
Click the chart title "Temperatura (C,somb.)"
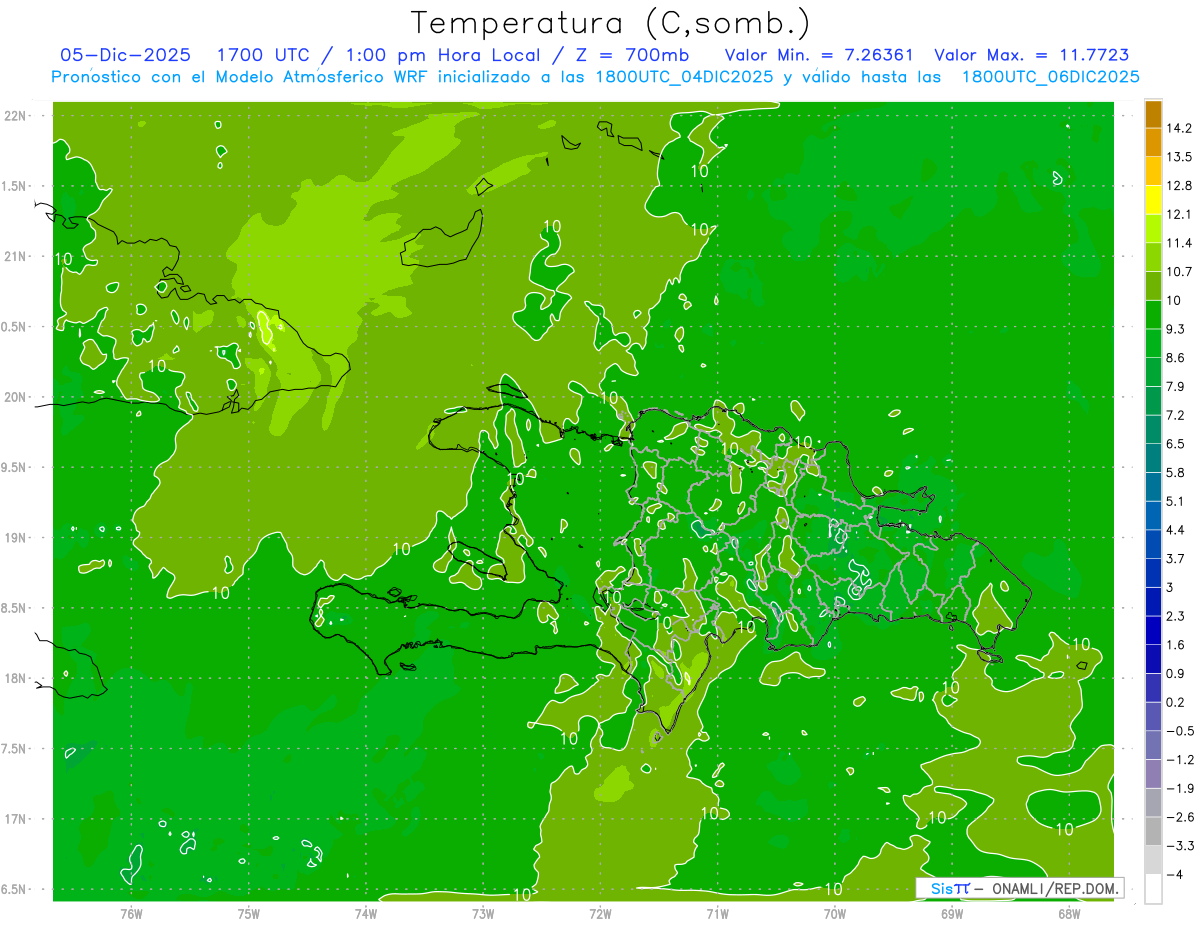[611, 23]
